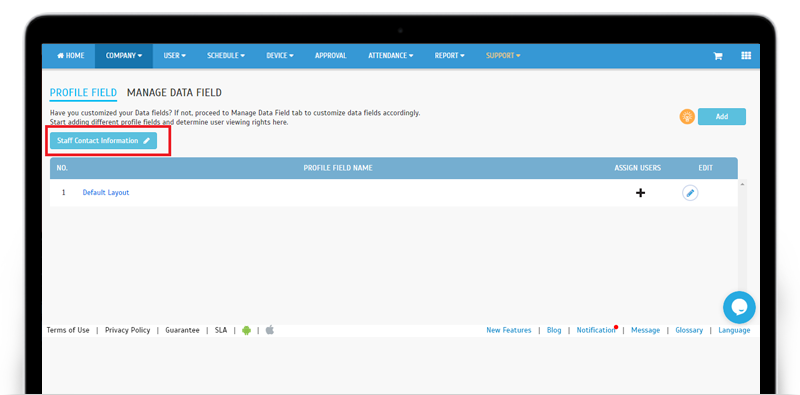The height and width of the screenshot is (395, 800).
Task: Open the Privacy Policy link
Action: point(128,330)
